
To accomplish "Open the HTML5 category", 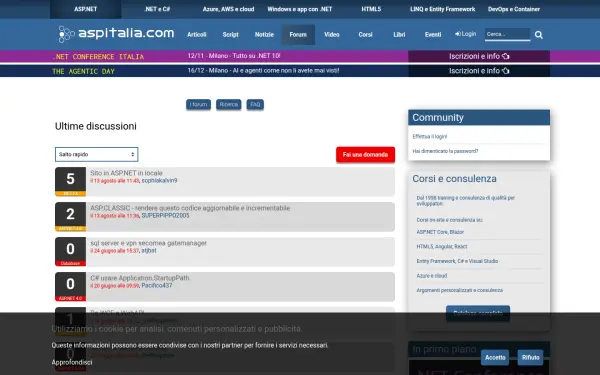I will tap(371, 9).
